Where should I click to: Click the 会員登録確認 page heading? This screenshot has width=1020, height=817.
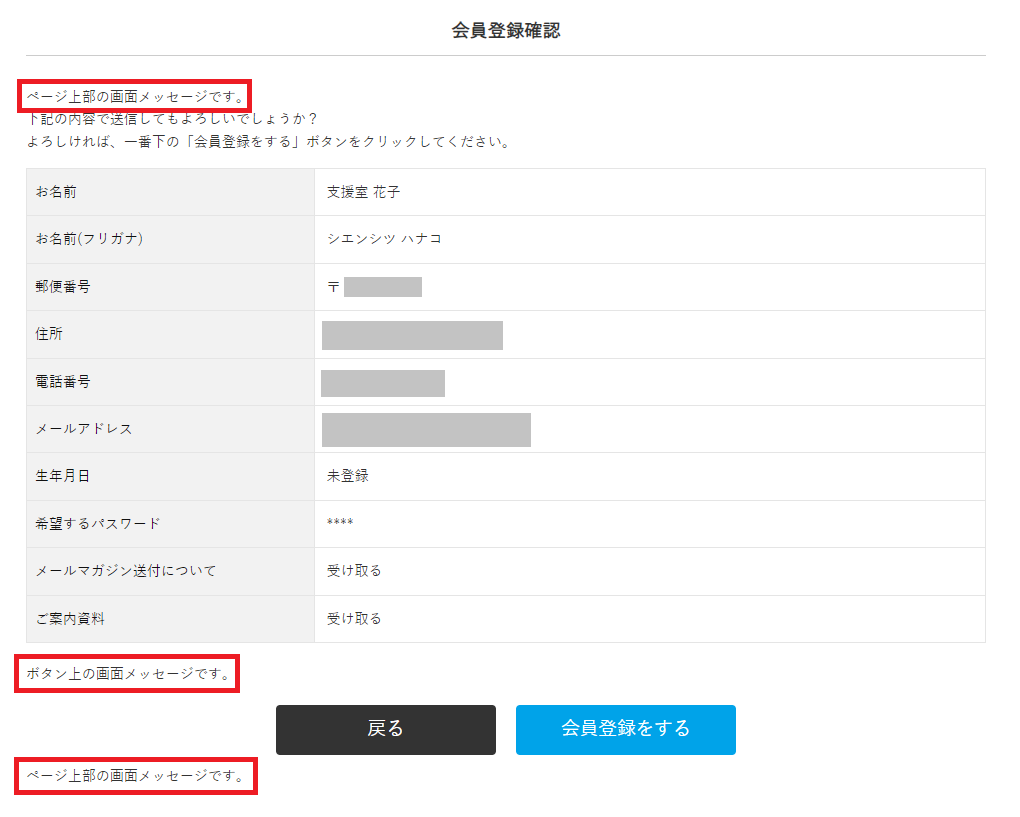(505, 31)
